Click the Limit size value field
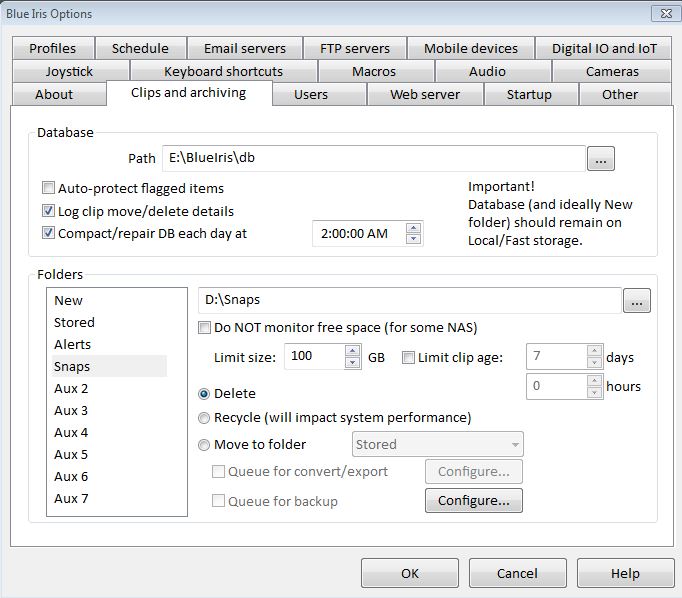Image resolution: width=682 pixels, height=598 pixels. pyautogui.click(x=315, y=356)
